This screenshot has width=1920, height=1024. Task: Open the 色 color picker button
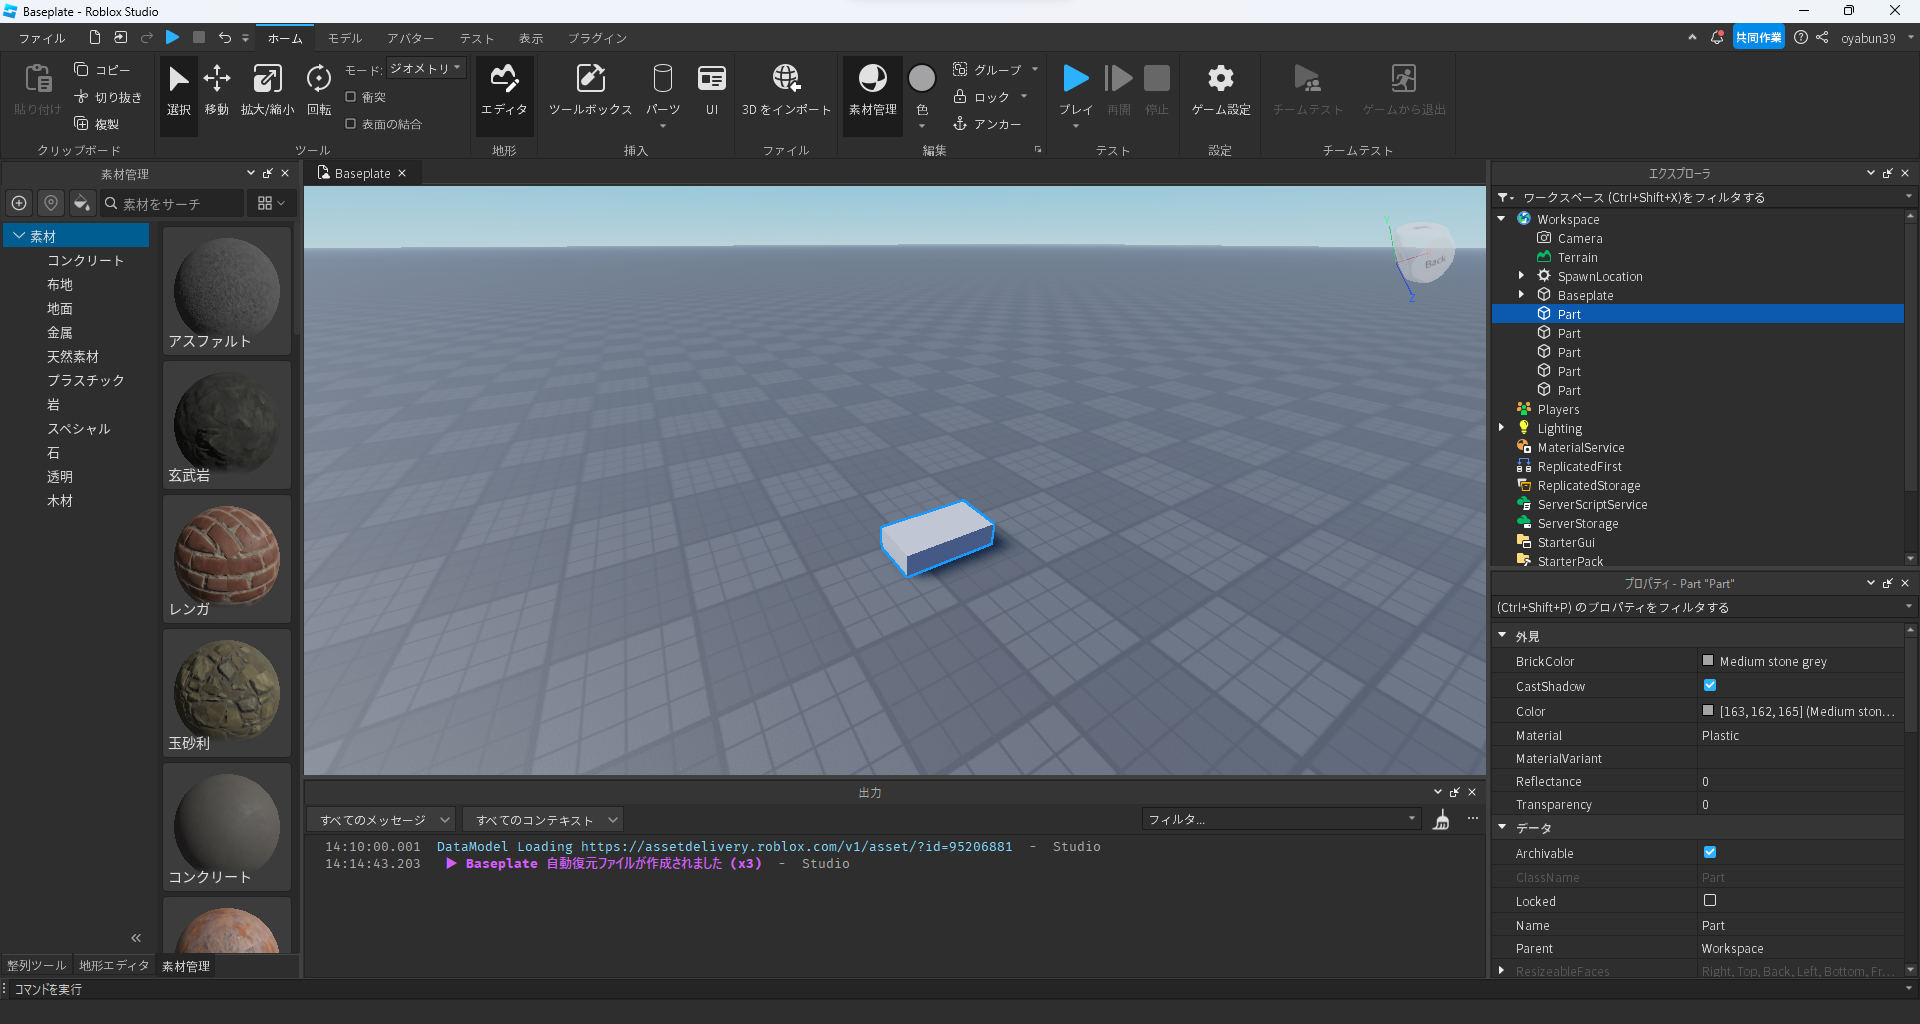[922, 90]
